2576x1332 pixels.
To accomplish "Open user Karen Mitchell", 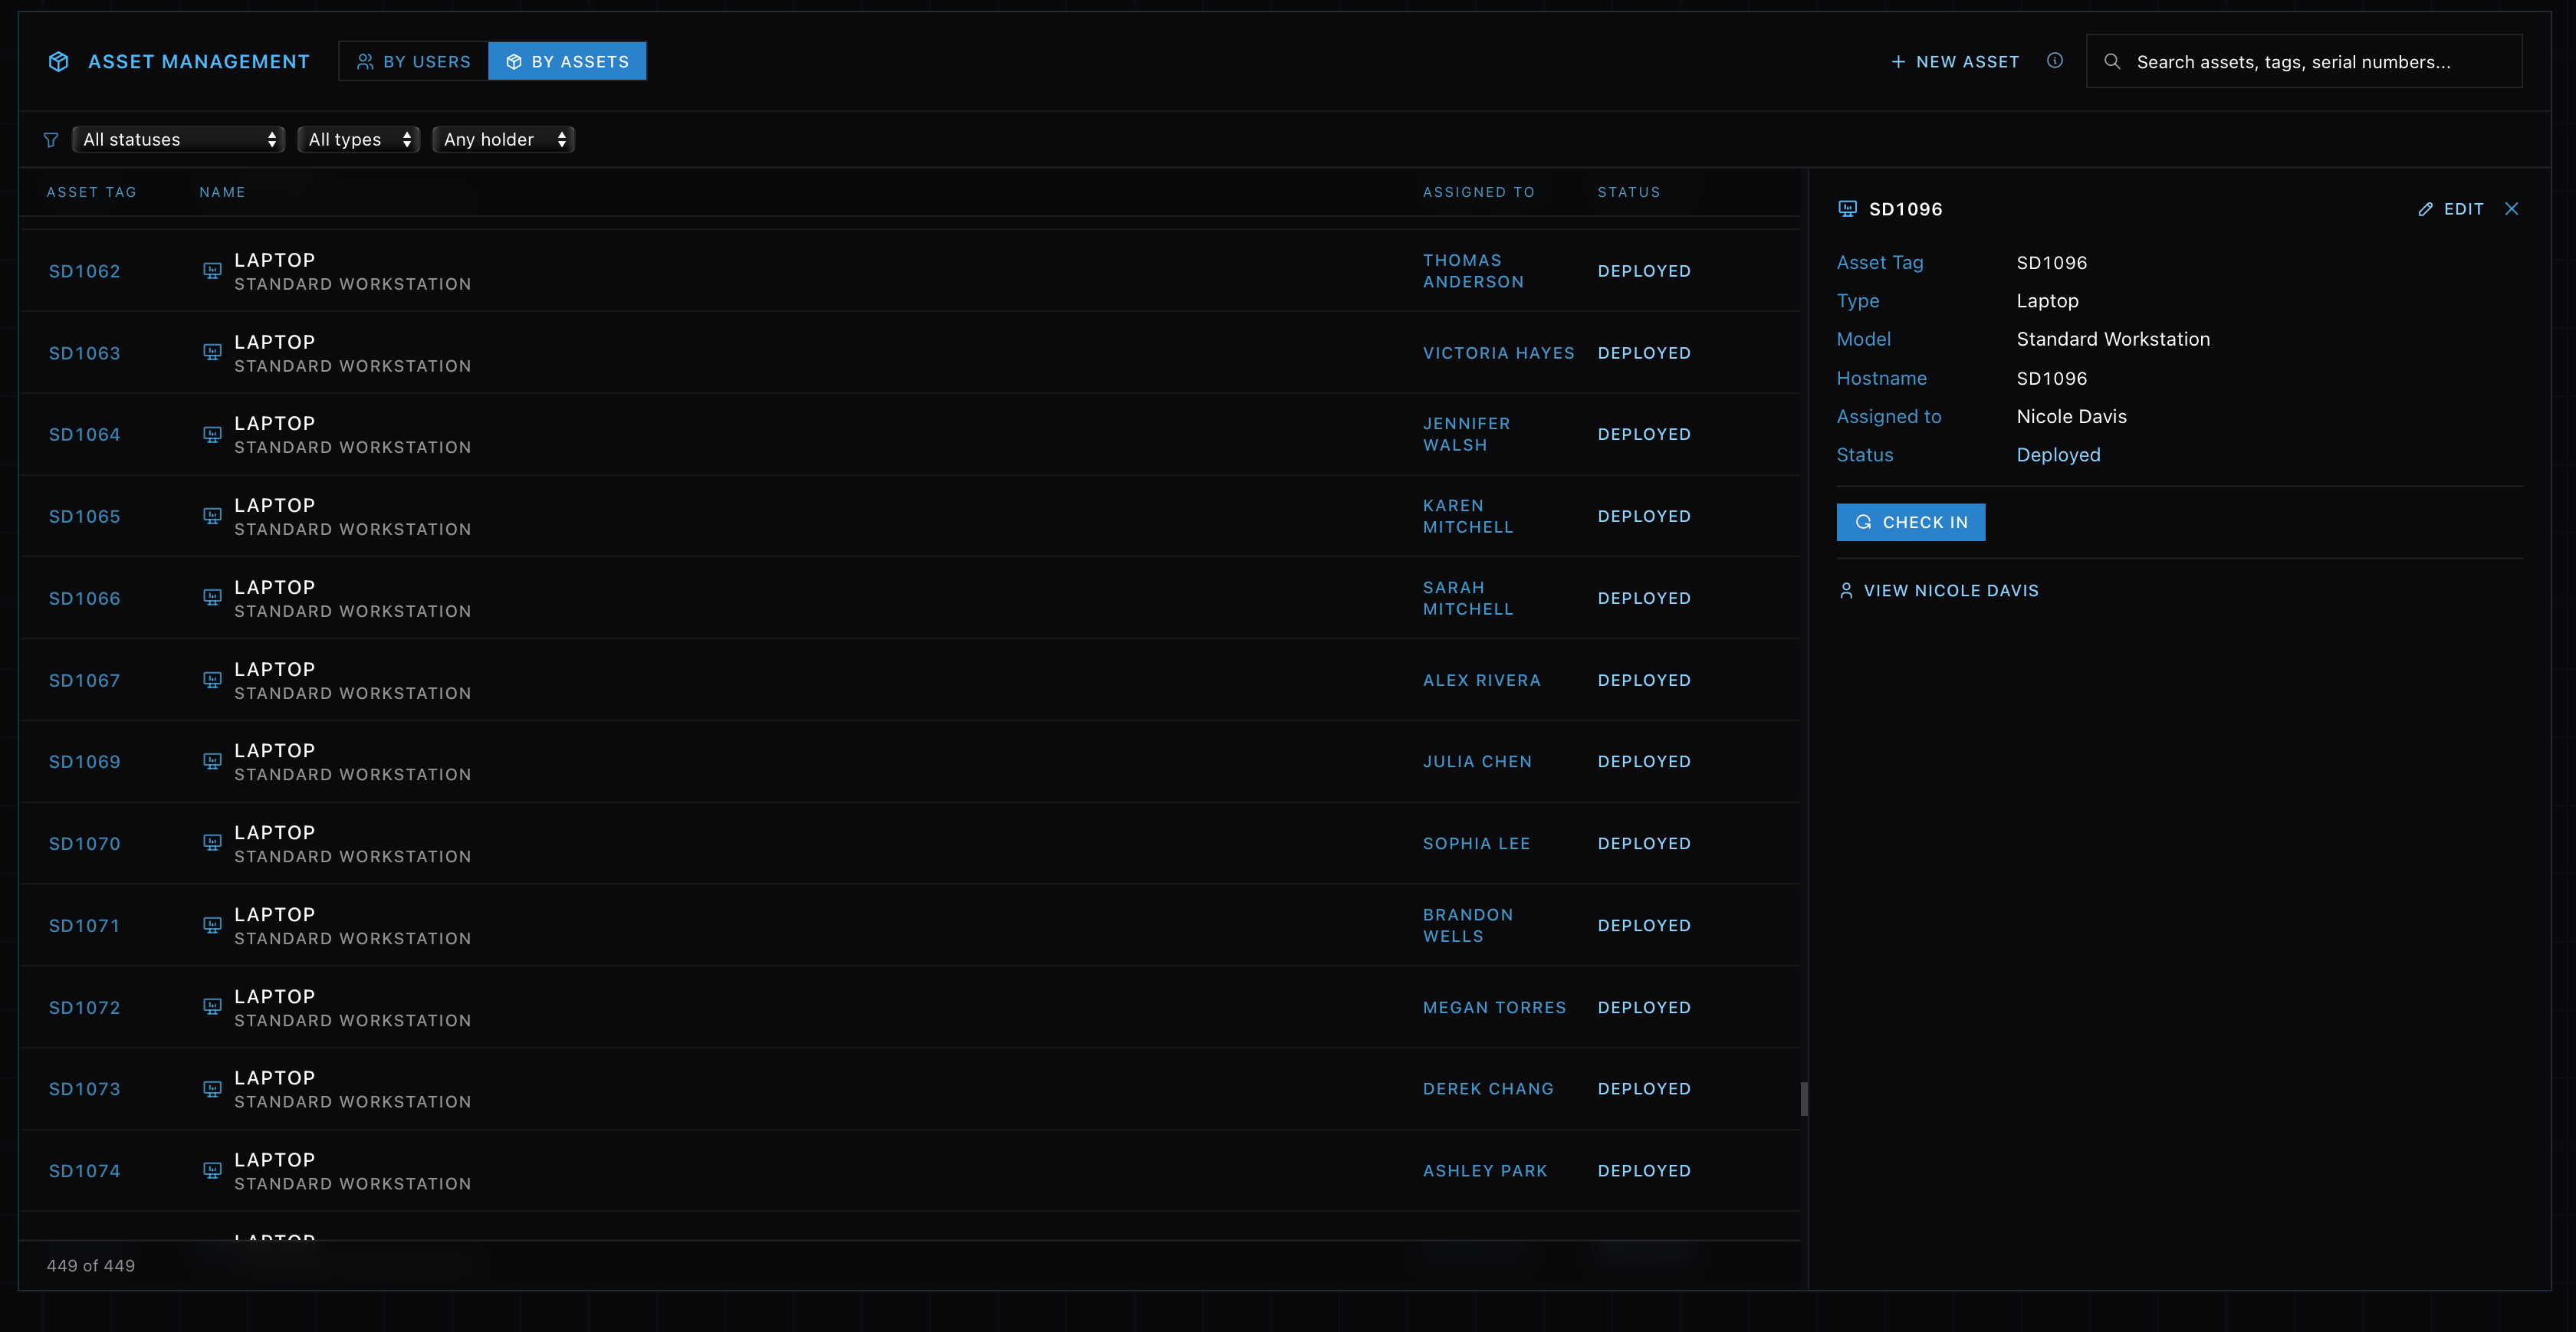I will 1468,517.
